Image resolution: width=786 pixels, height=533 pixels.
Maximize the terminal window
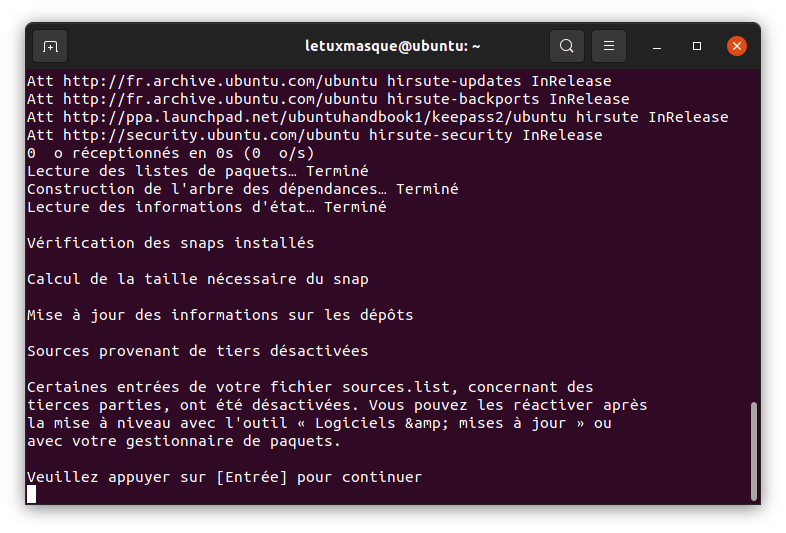pos(697,46)
